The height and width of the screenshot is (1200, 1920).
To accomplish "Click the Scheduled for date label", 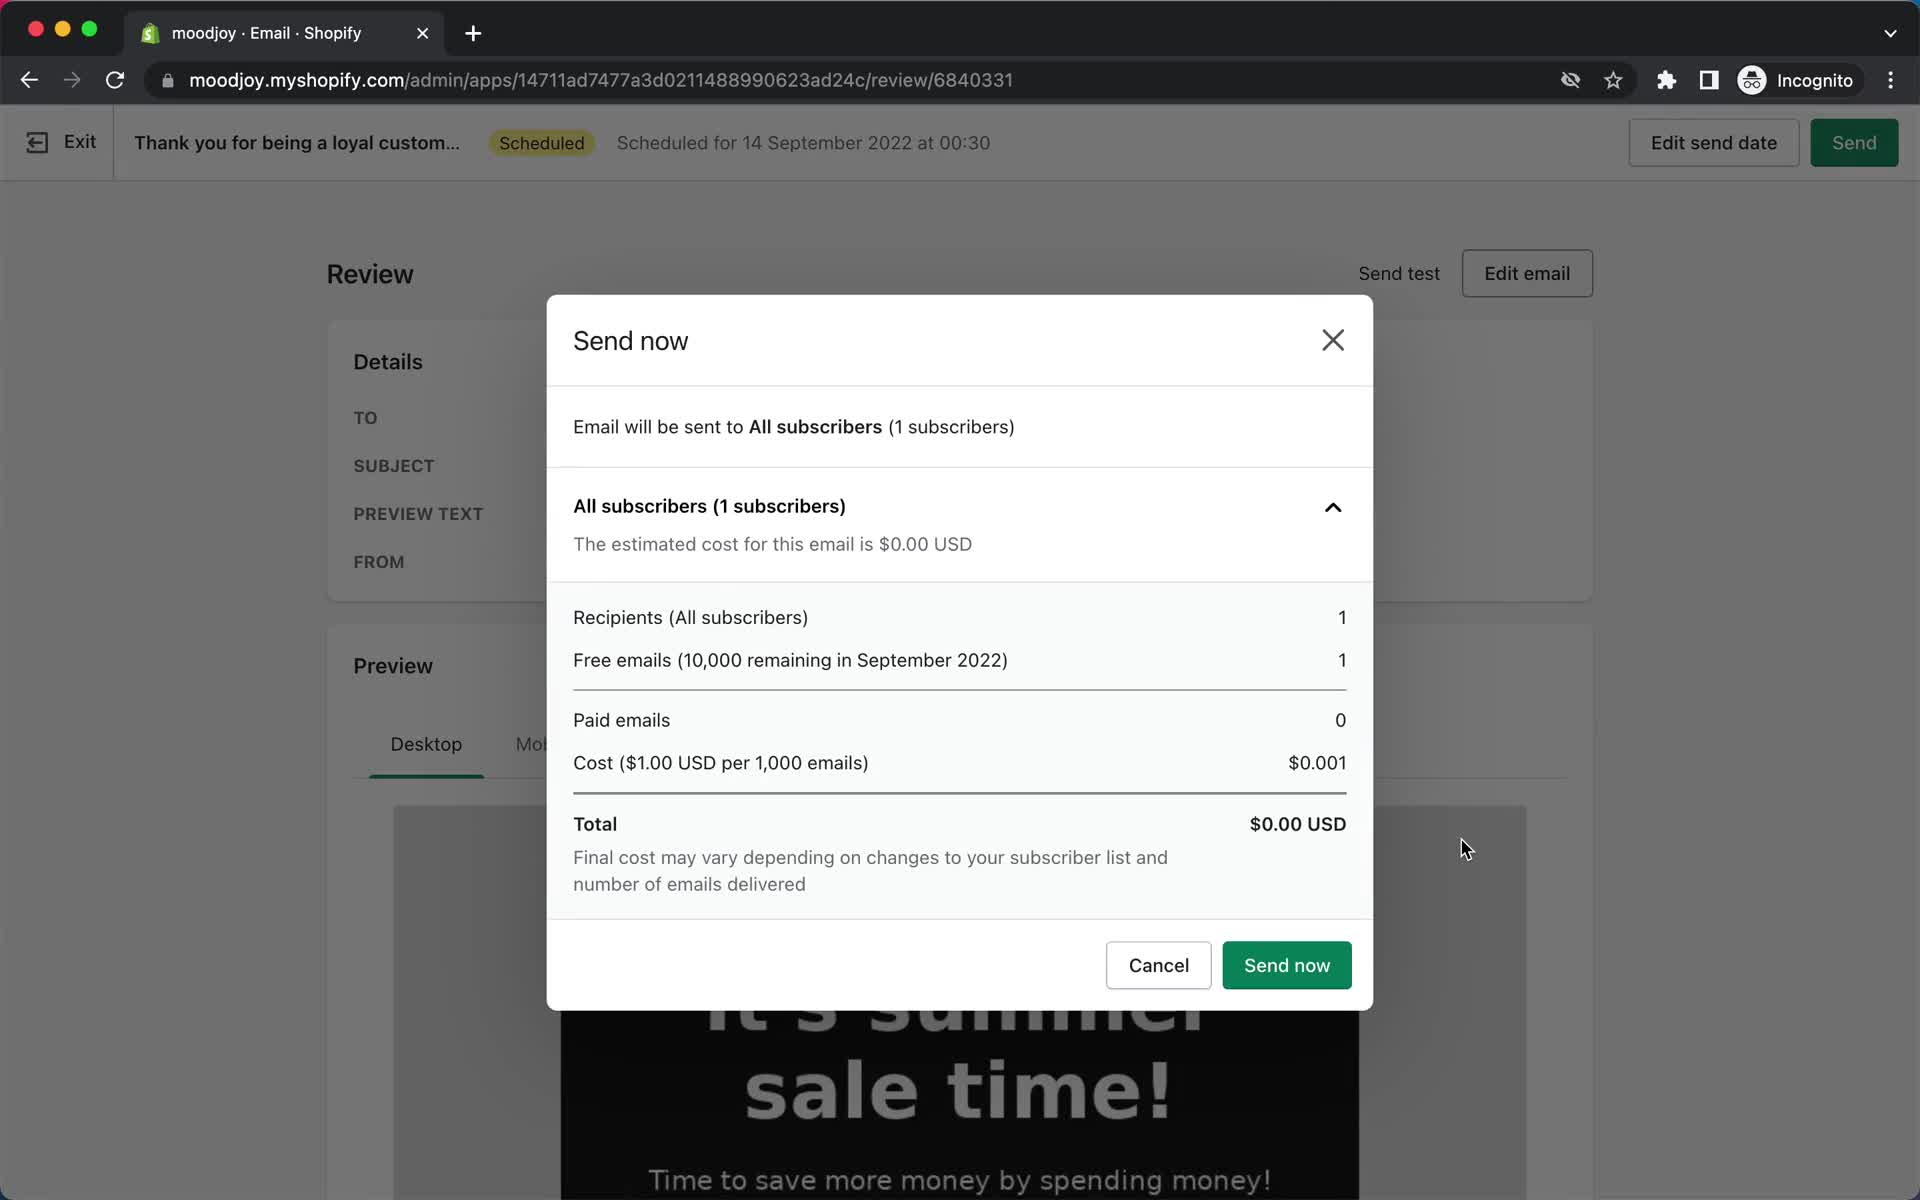I will pyautogui.click(x=802, y=142).
